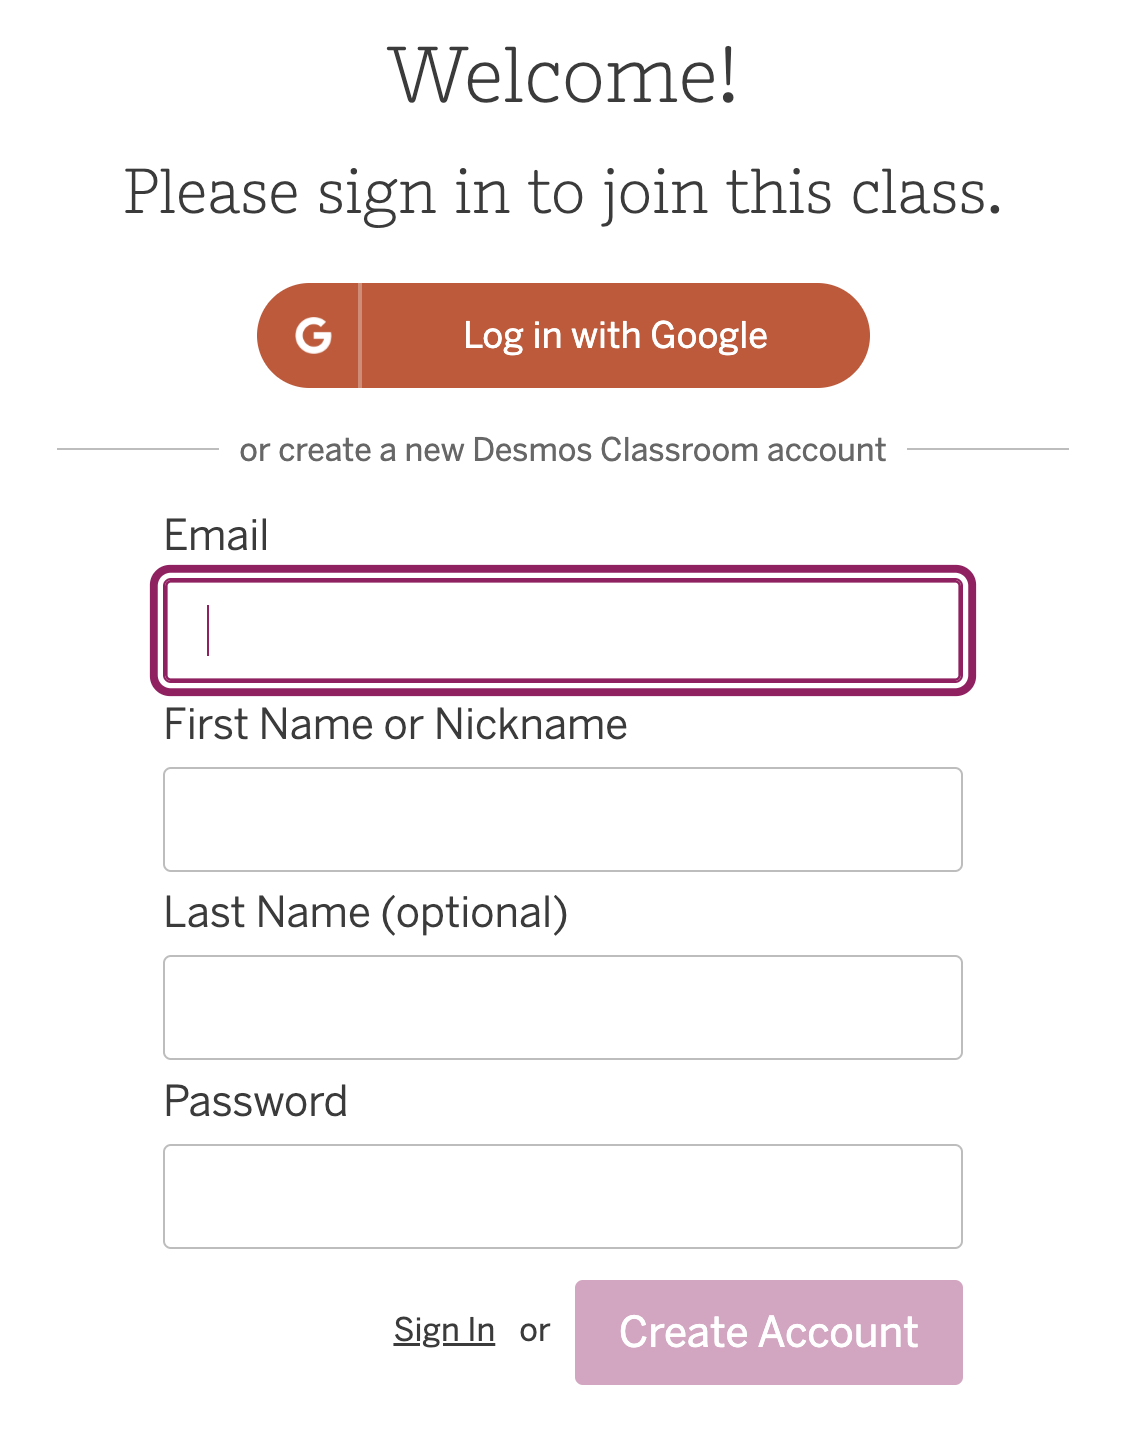Select the Google login branded area
Viewport: 1122px width, 1434px height.
(563, 335)
